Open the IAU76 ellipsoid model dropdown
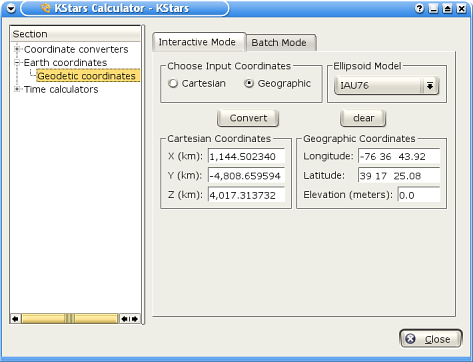This screenshot has width=473, height=362. tap(386, 86)
